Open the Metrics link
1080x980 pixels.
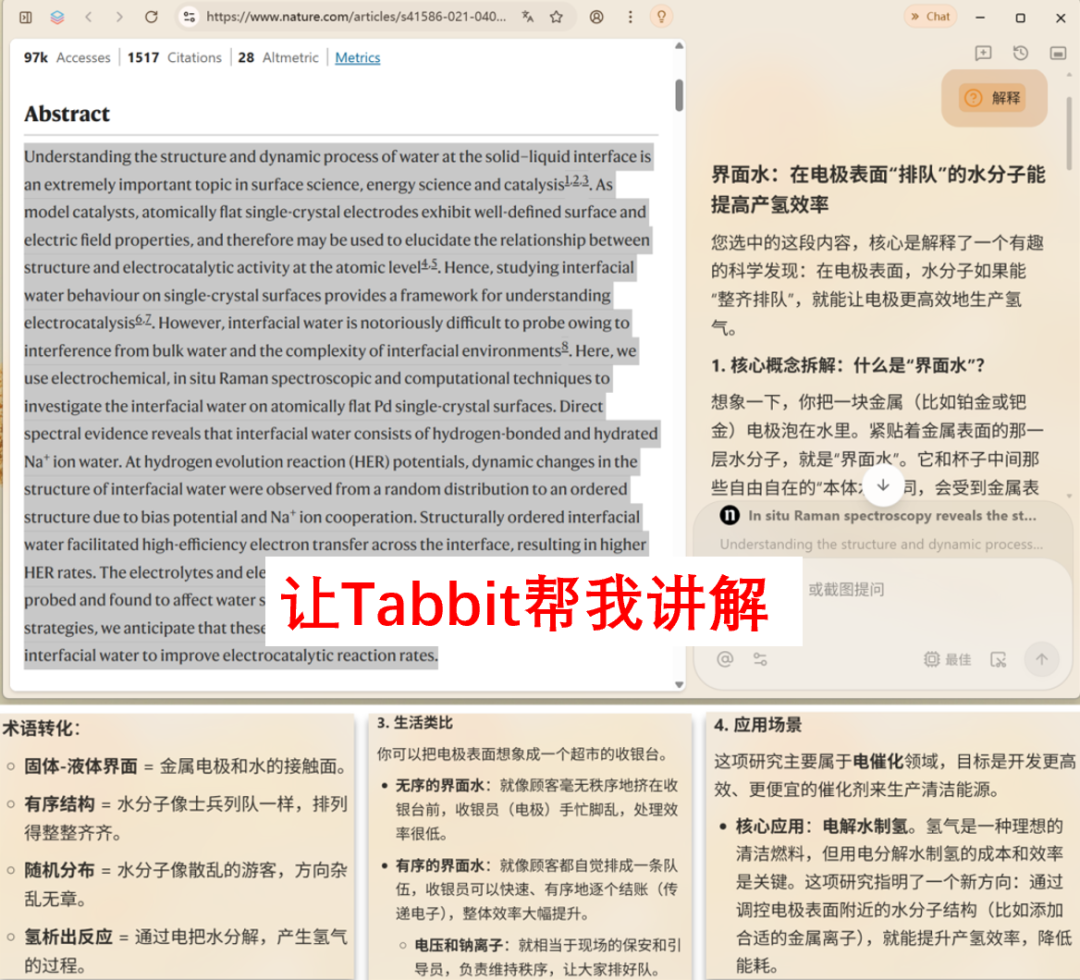(357, 58)
